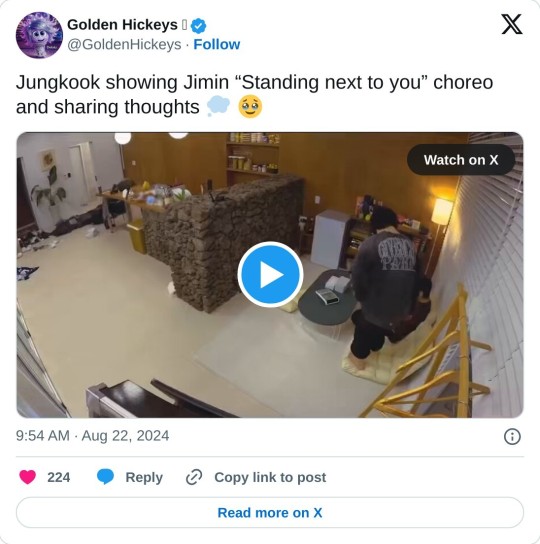
Task: Click the Watch on X button
Action: coord(461,160)
